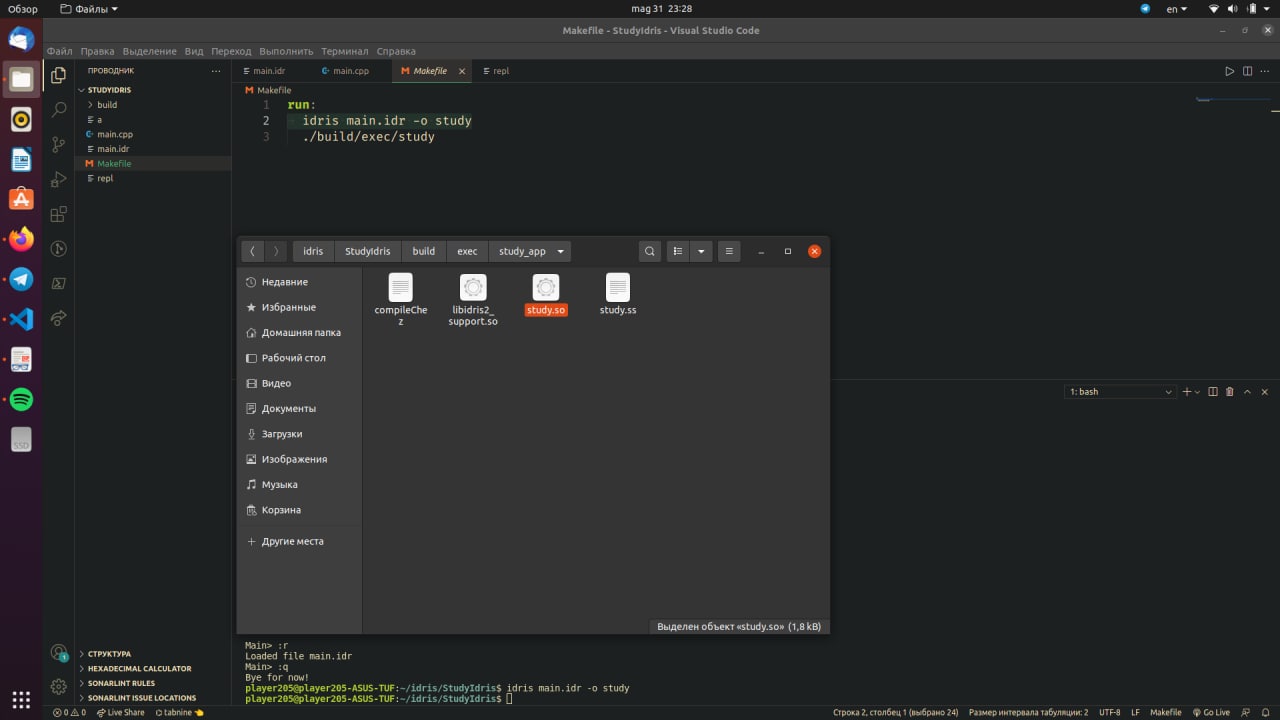Open the bash terminal selector dropdown
Viewport: 1280px width, 720px height.
coord(1120,392)
